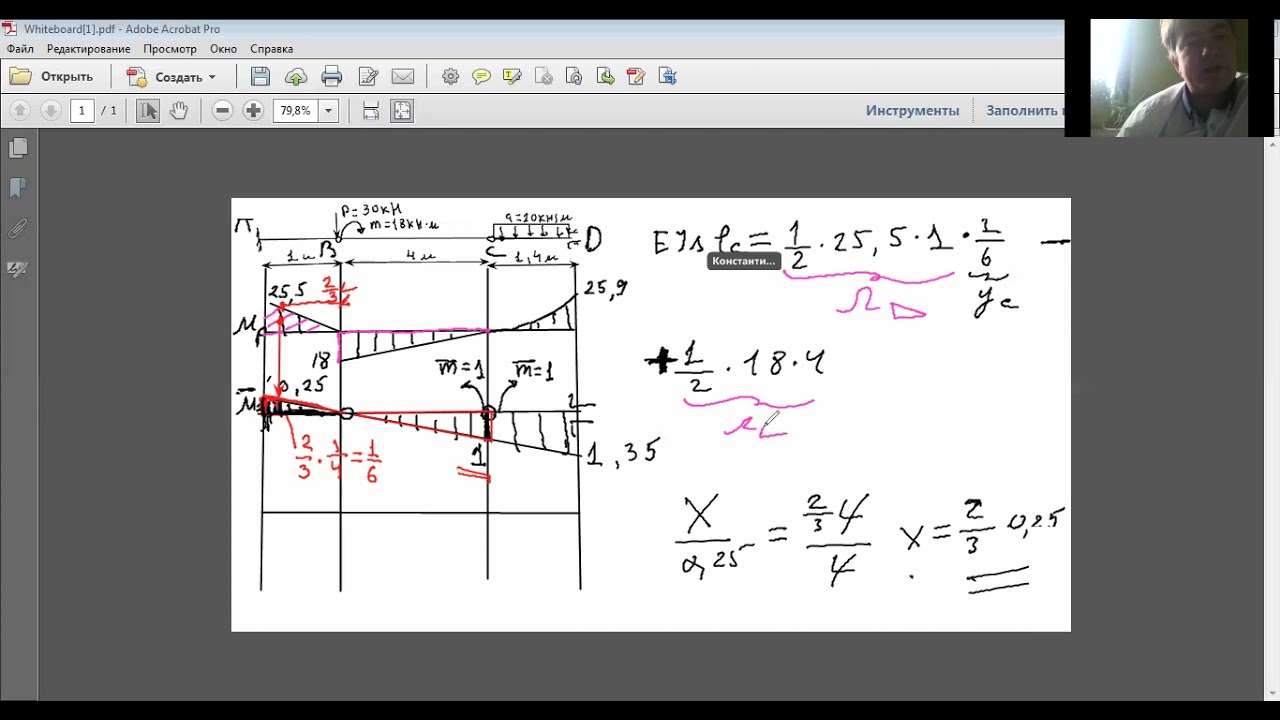Open the page thumbnails sidebar icon
Image resolution: width=1280 pixels, height=720 pixels.
pos(18,149)
